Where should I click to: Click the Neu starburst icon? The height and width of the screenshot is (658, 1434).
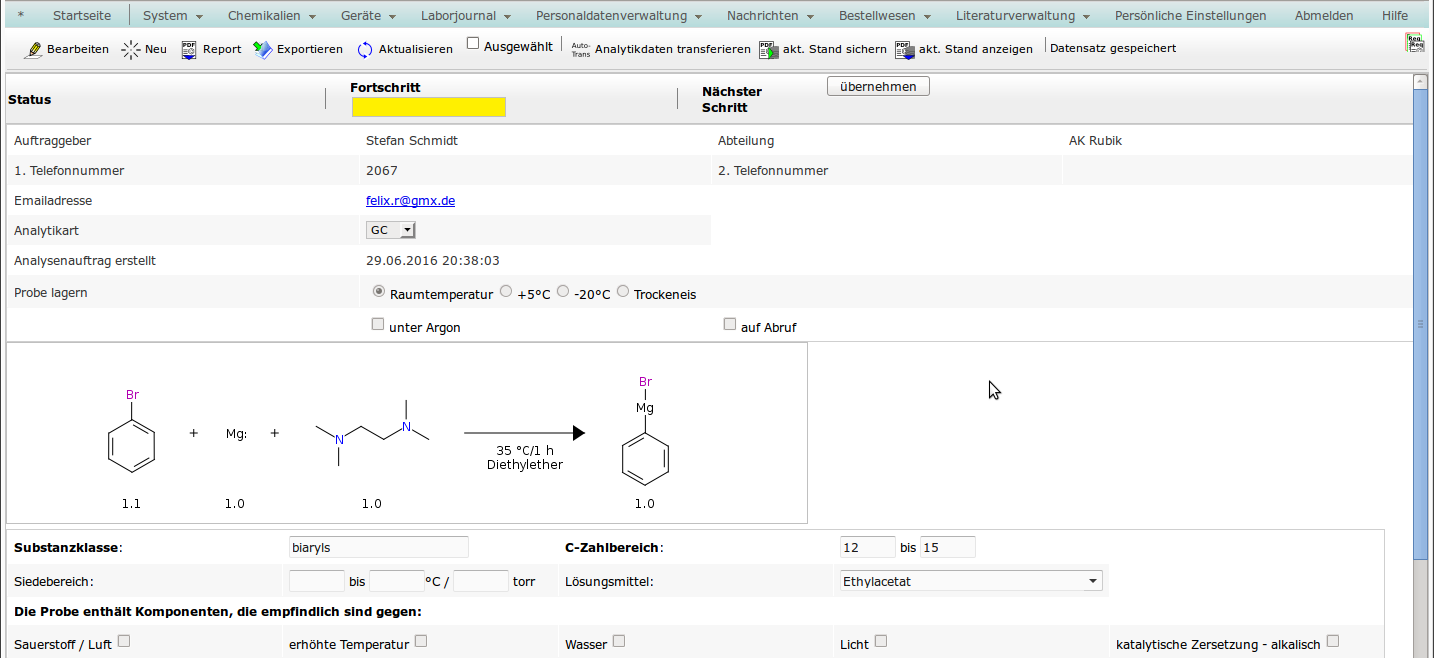pyautogui.click(x=130, y=49)
